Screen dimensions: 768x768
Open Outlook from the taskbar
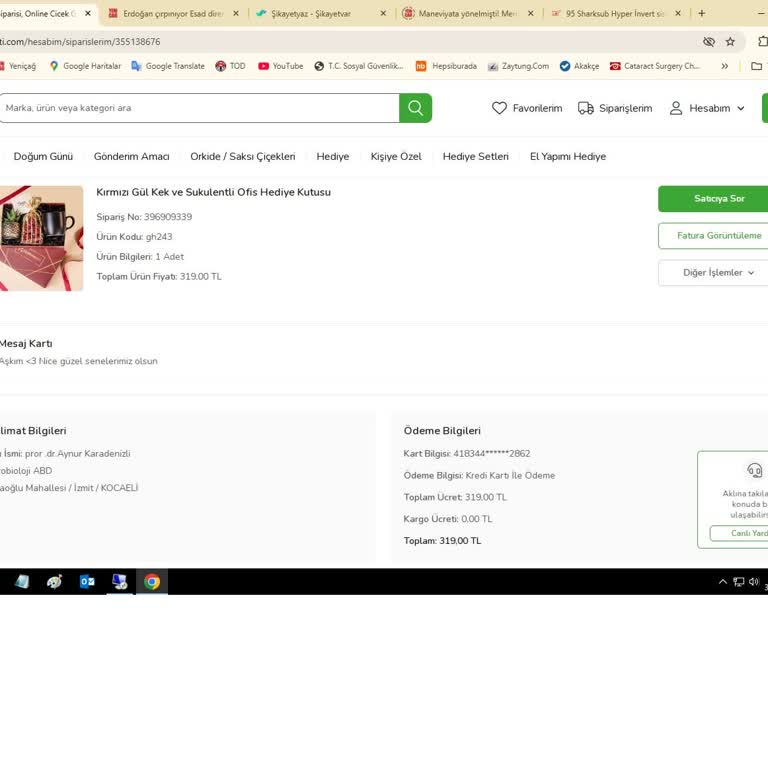click(x=87, y=581)
